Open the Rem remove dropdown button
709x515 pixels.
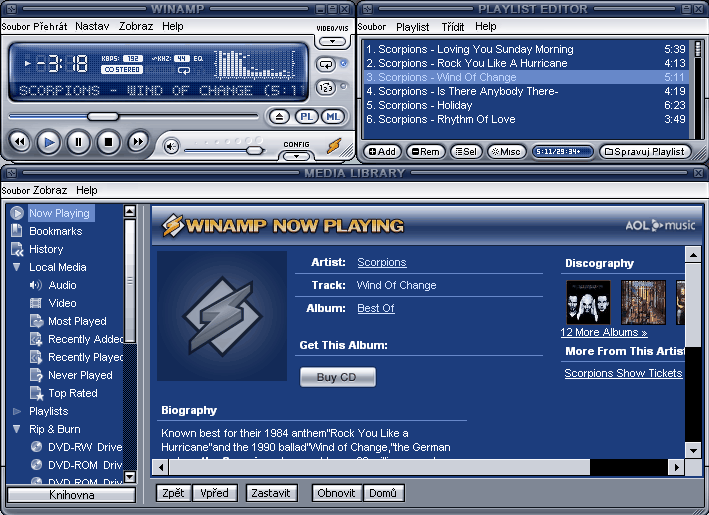pos(425,151)
